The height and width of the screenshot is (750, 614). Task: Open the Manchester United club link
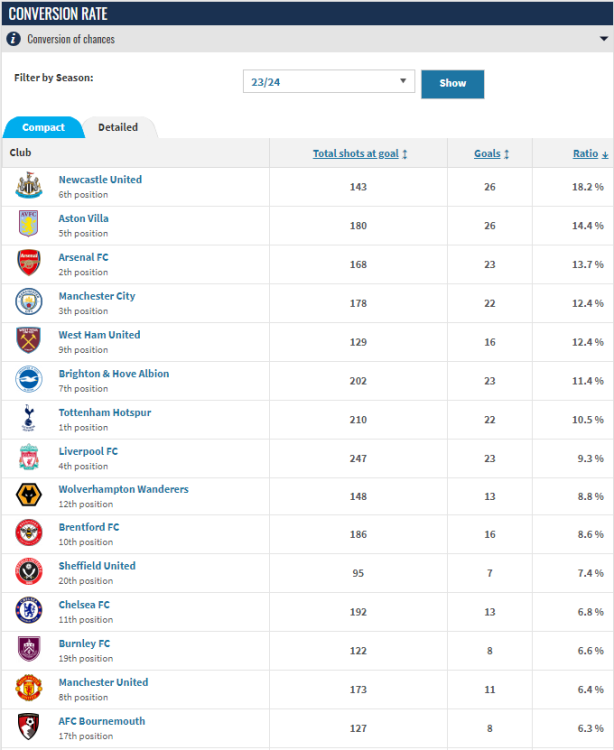103,682
